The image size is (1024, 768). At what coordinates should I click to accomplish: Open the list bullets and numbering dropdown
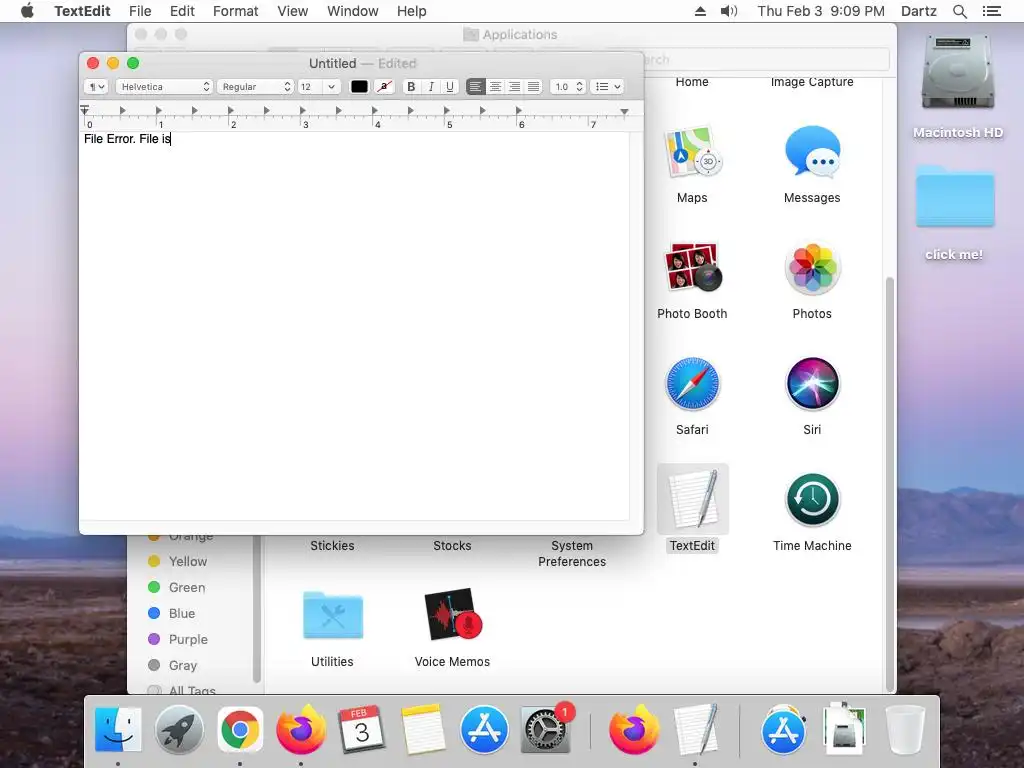click(x=607, y=87)
